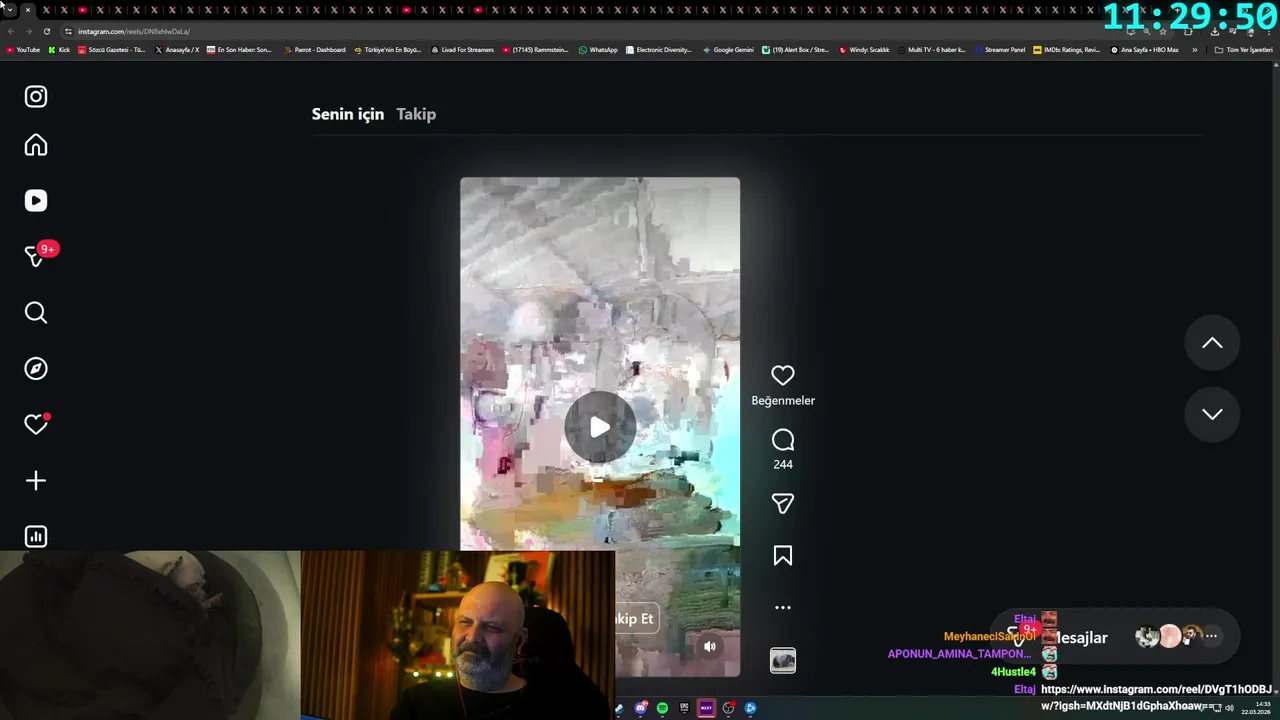Save the reel with bookmark icon

coord(783,556)
